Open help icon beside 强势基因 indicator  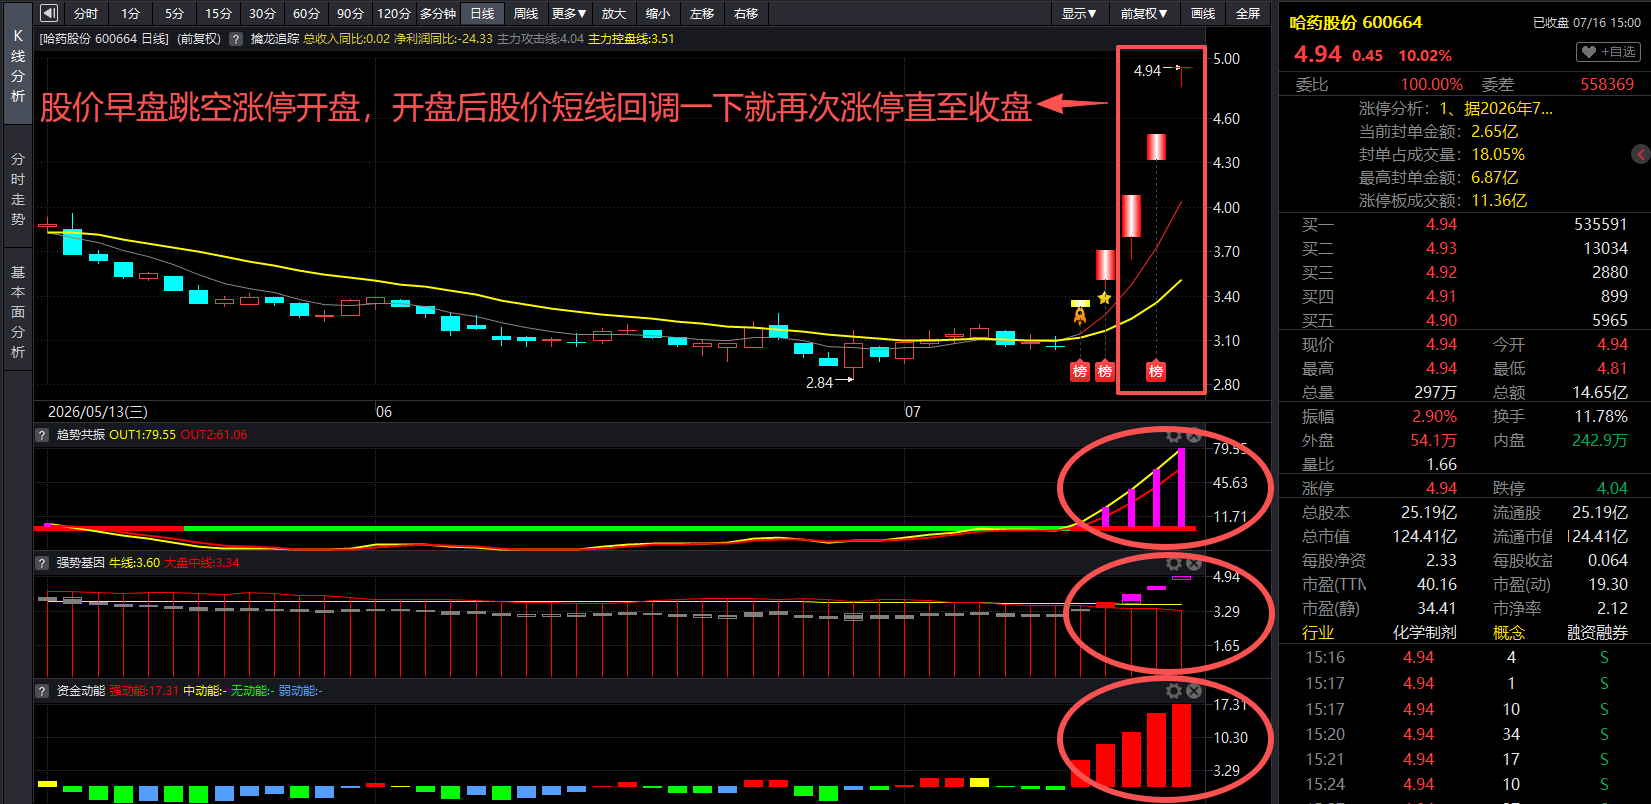click(x=42, y=563)
